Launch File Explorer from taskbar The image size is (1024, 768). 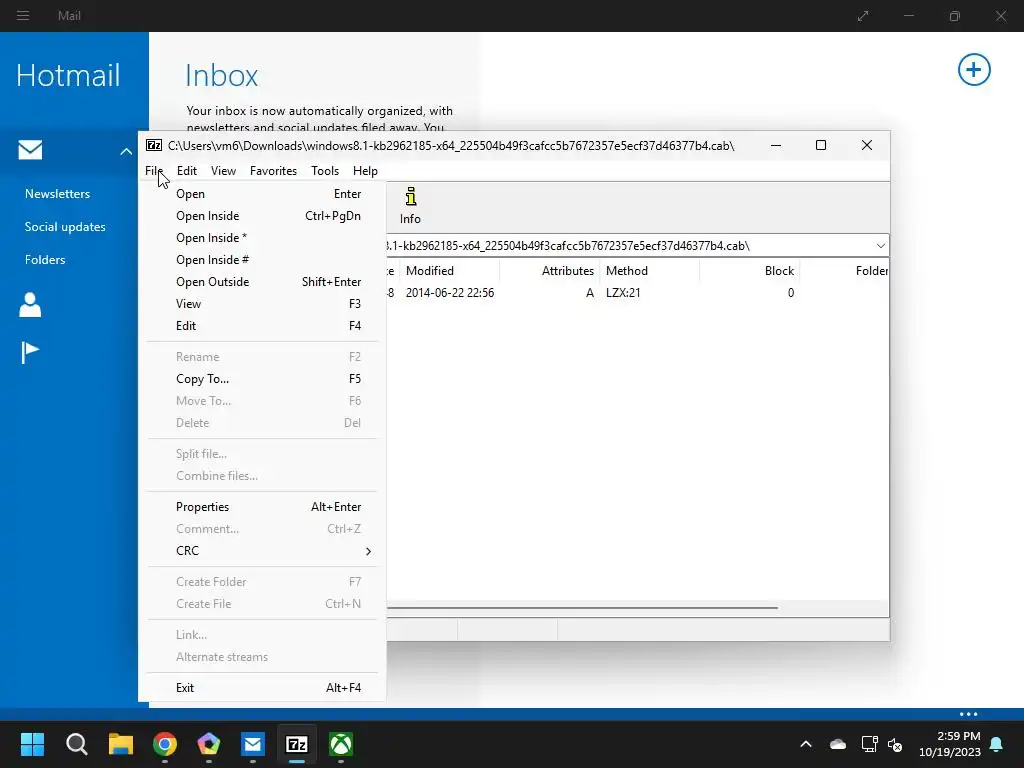pyautogui.click(x=121, y=744)
